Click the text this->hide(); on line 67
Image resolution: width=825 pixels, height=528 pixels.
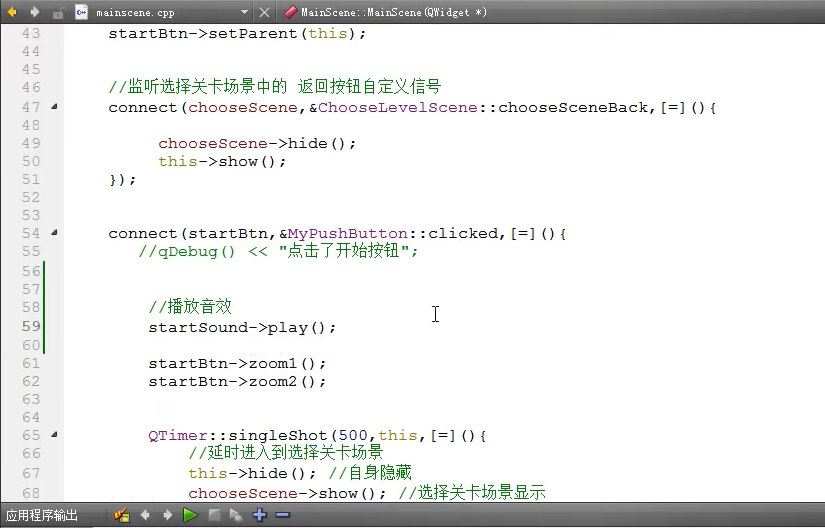[x=253, y=473]
